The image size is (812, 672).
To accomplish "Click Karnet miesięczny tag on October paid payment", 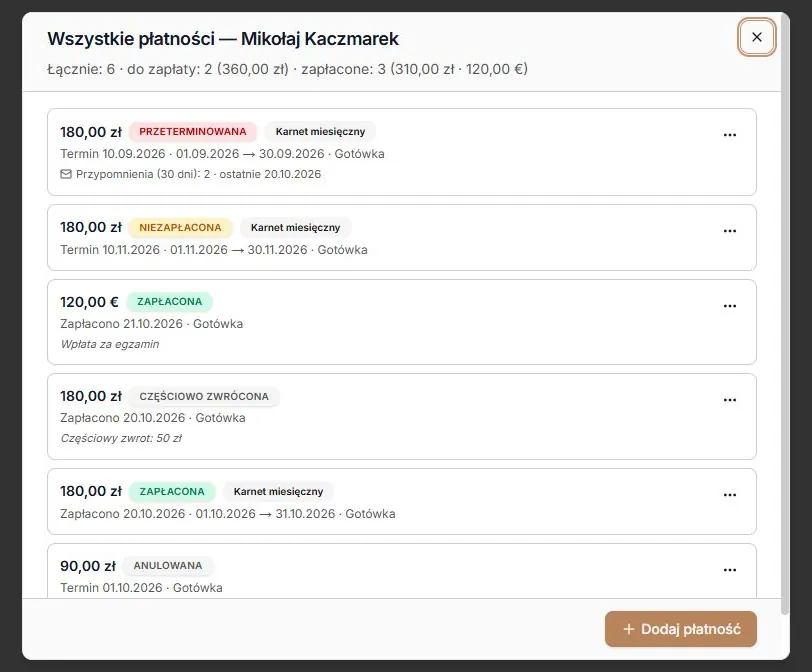I will pyautogui.click(x=278, y=491).
